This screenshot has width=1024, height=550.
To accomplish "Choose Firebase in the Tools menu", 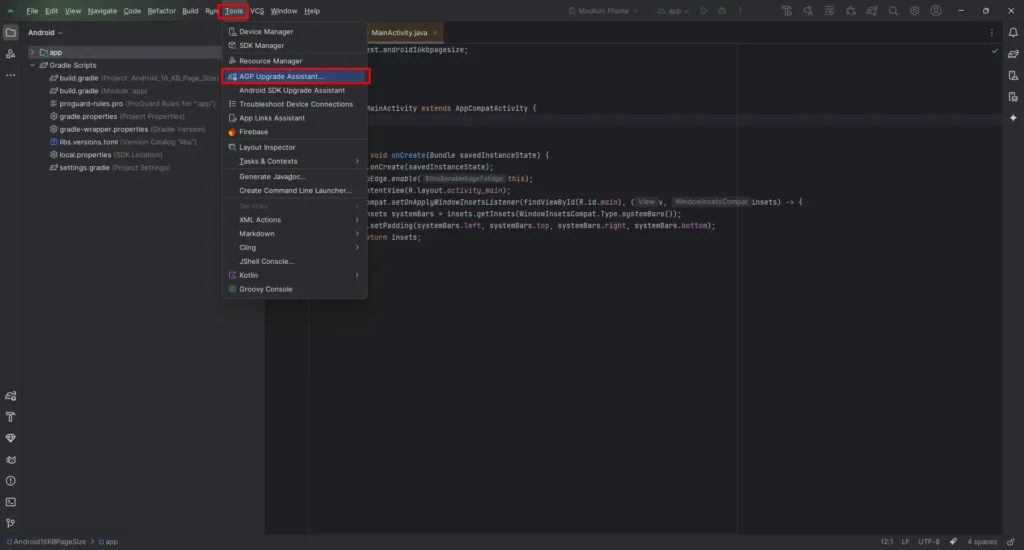I will click(x=295, y=132).
